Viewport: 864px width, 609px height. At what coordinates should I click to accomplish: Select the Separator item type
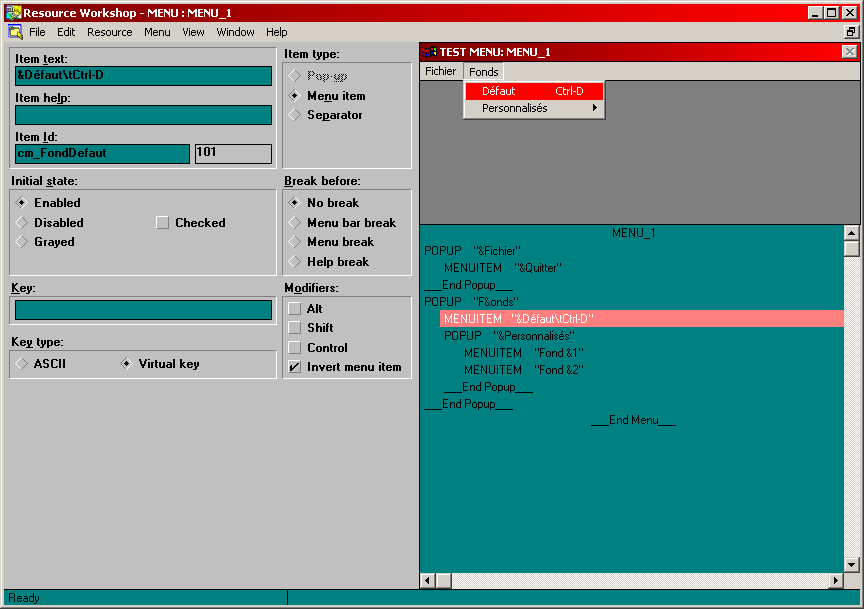coord(294,115)
